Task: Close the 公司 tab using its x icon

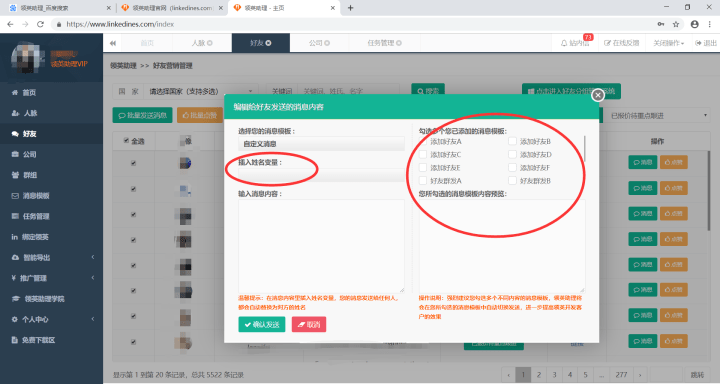Action: point(327,43)
